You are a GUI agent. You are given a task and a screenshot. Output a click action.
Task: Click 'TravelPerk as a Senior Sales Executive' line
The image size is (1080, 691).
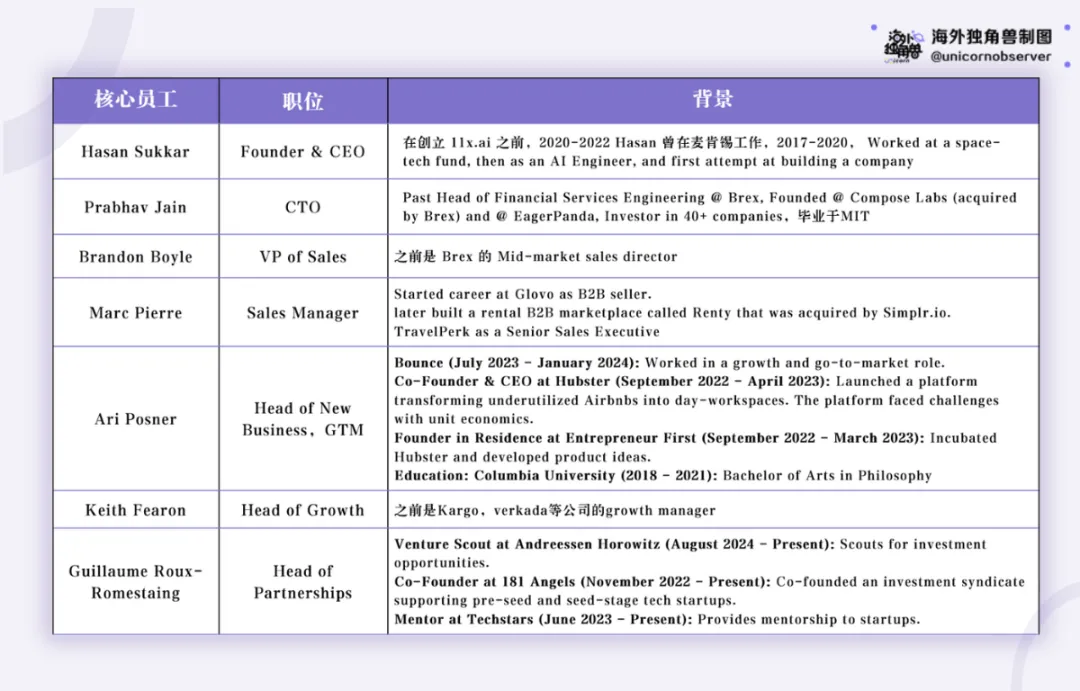(x=527, y=331)
